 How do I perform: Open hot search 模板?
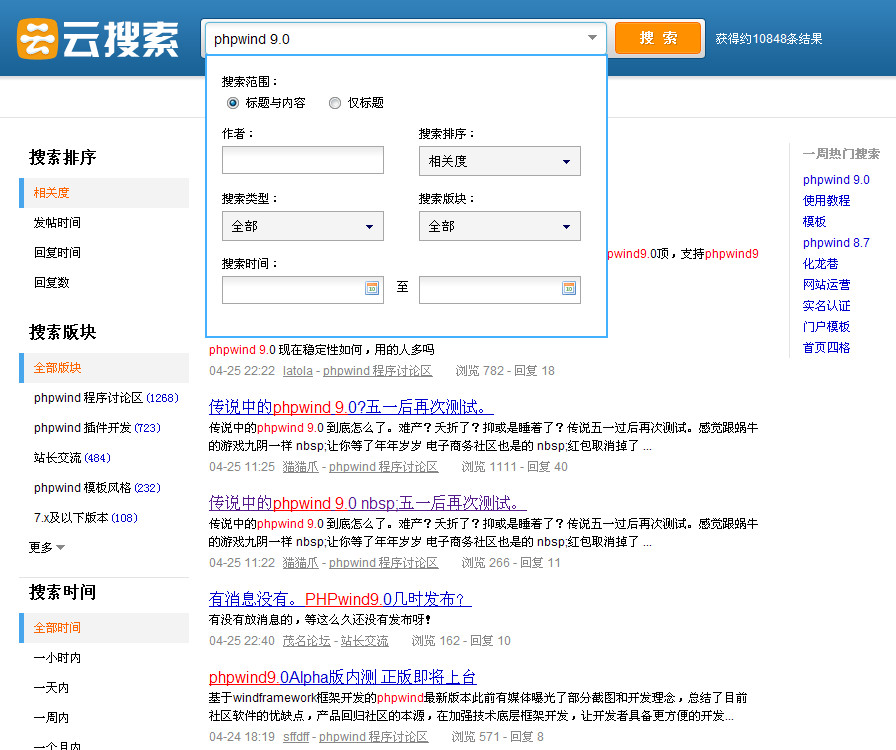coord(814,221)
